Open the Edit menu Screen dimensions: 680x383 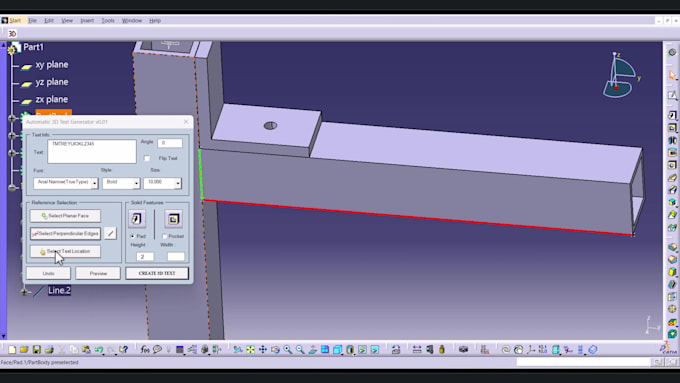pyautogui.click(x=49, y=20)
